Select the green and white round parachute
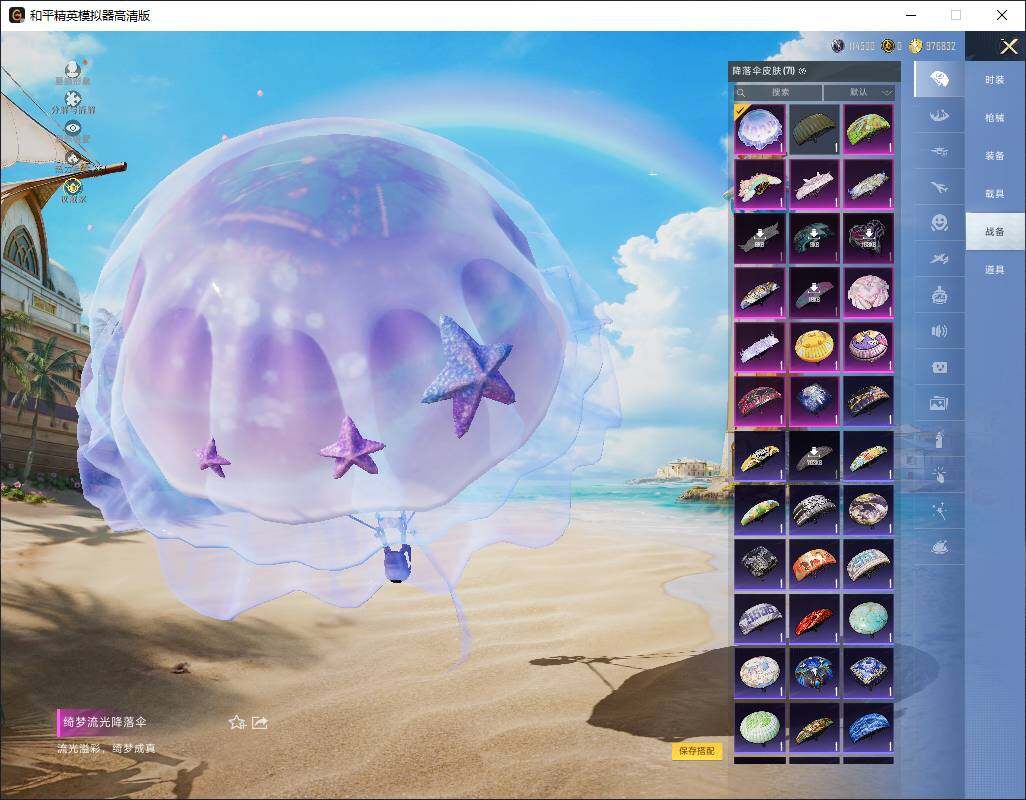This screenshot has height=800, width=1026. [760, 727]
